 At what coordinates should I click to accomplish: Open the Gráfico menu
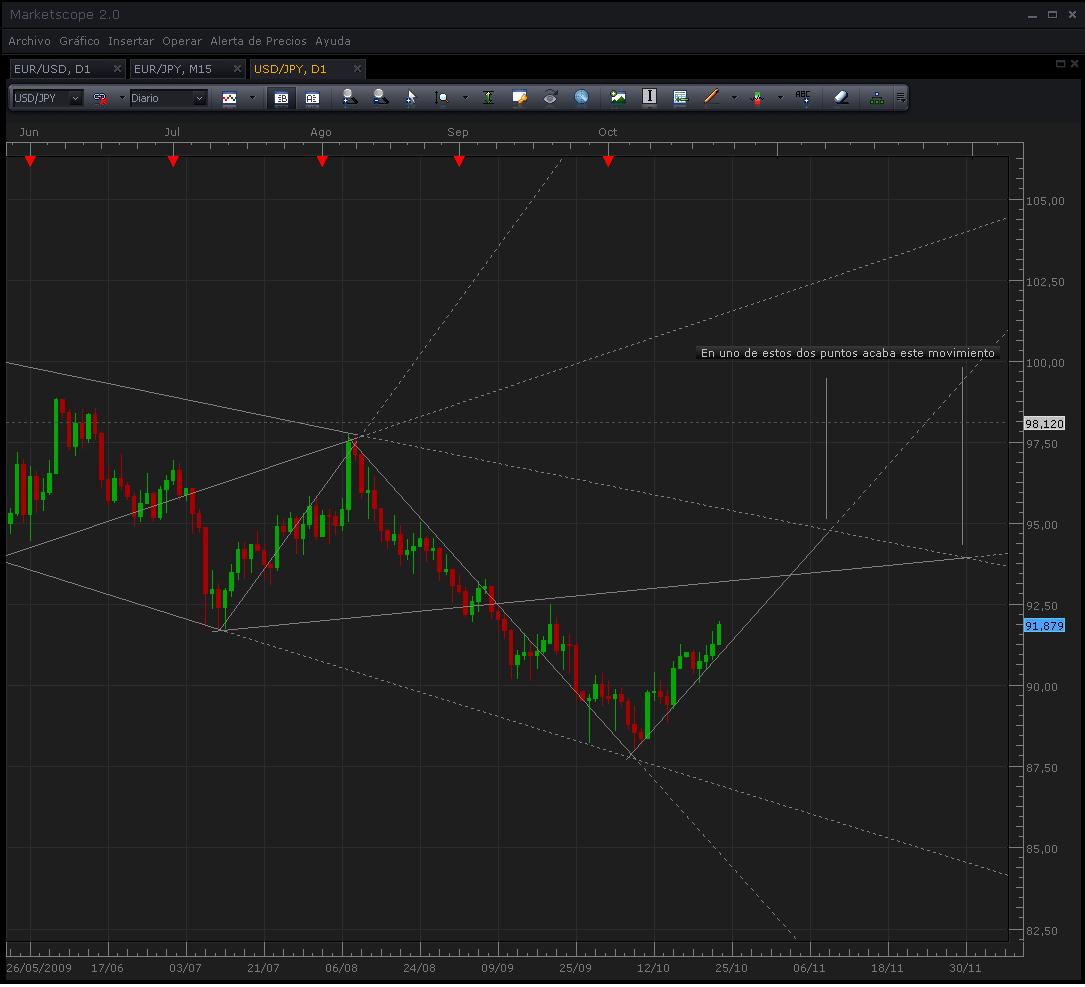point(80,41)
